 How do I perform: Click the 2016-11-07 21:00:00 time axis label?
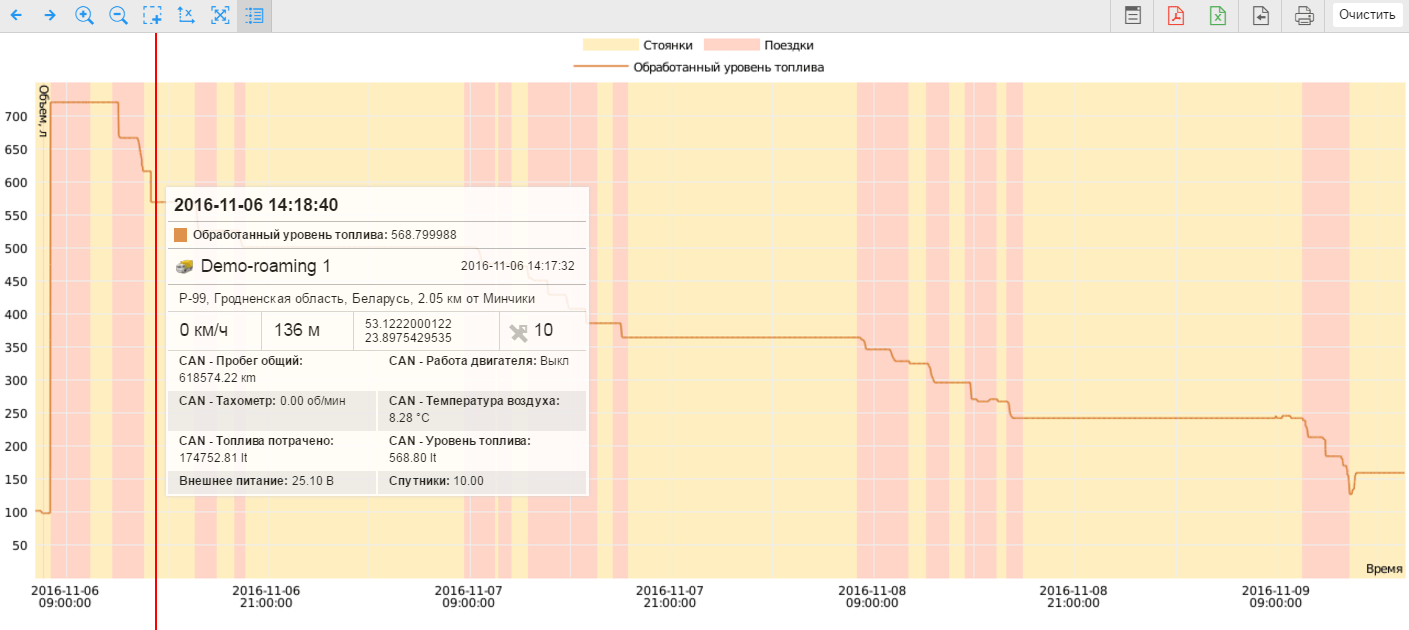[x=670, y=596]
